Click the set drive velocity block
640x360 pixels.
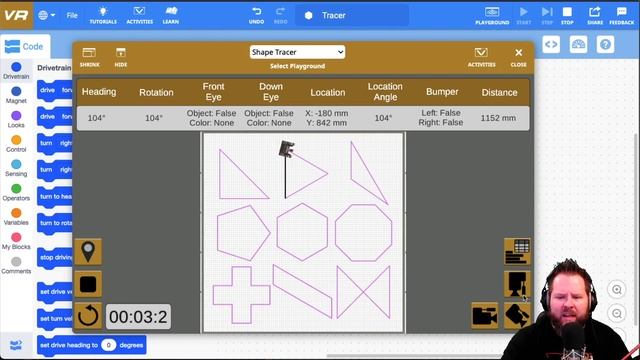pos(55,292)
